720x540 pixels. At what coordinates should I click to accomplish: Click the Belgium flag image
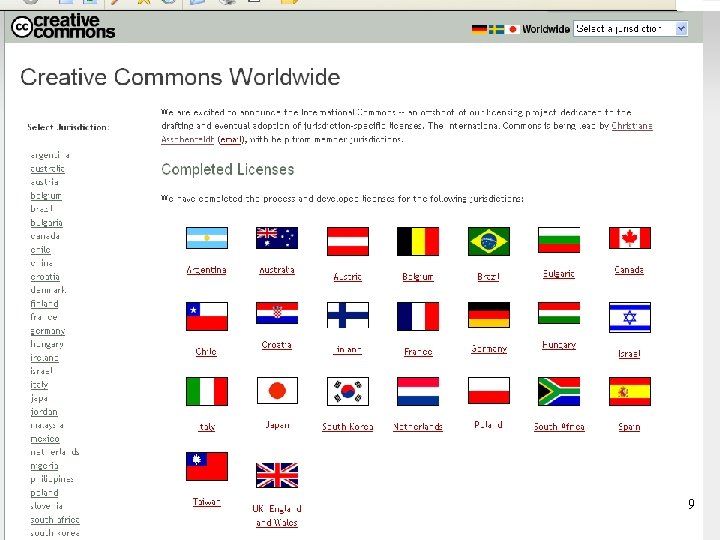click(418, 242)
